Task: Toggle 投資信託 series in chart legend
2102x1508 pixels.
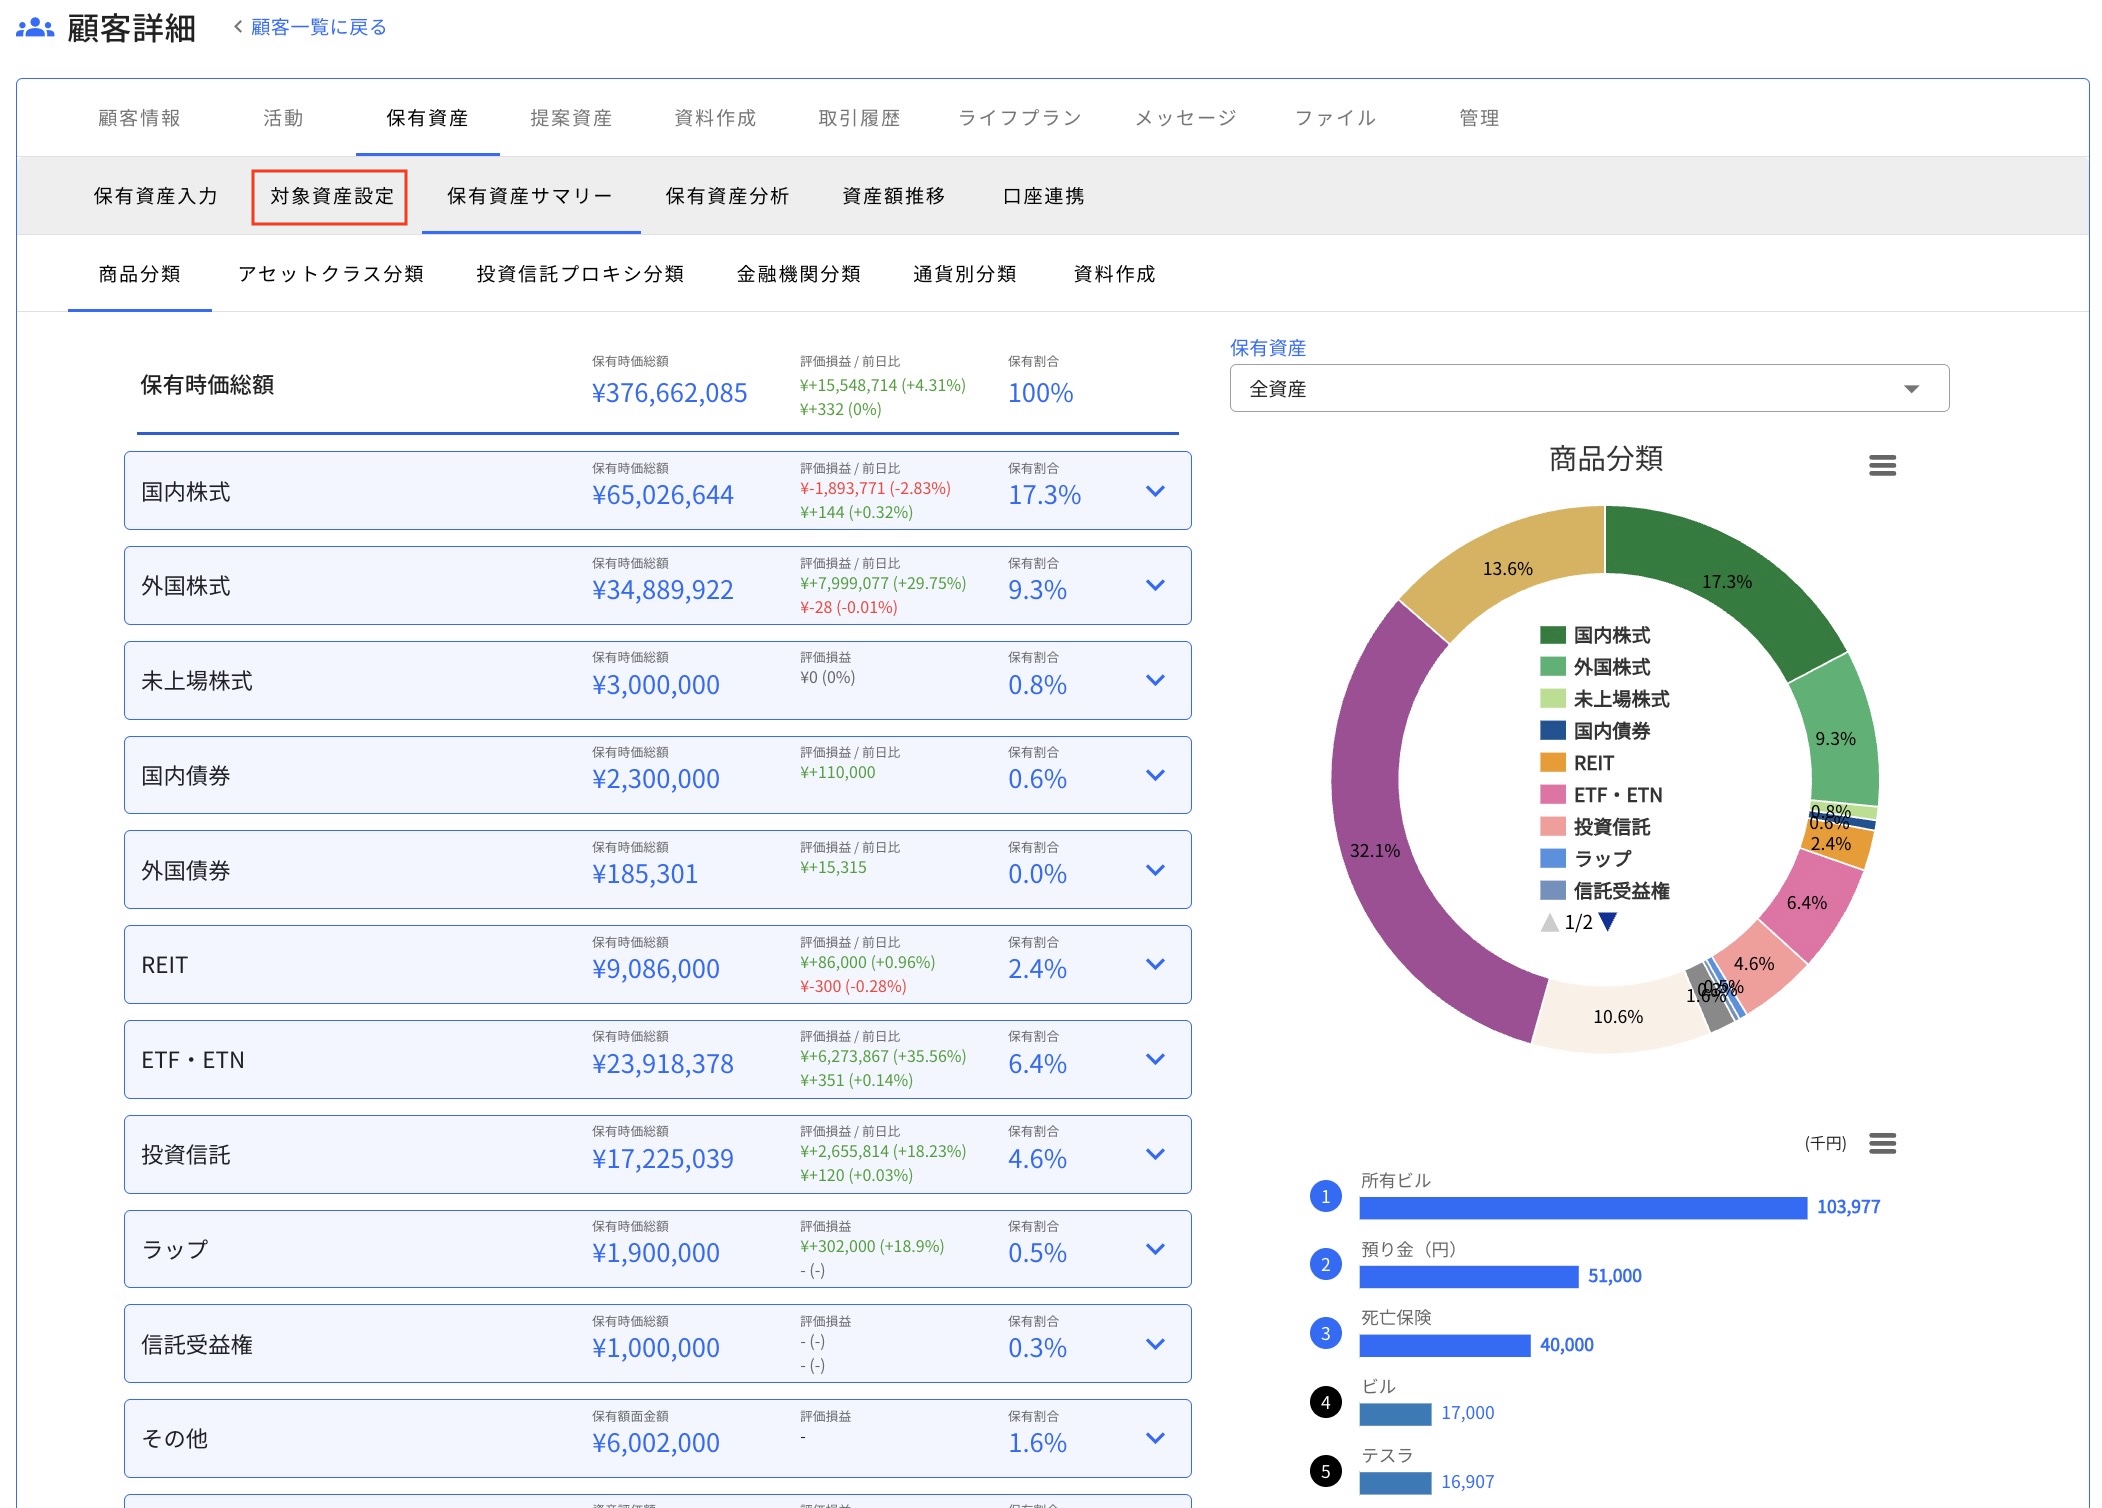Action: [x=1610, y=827]
